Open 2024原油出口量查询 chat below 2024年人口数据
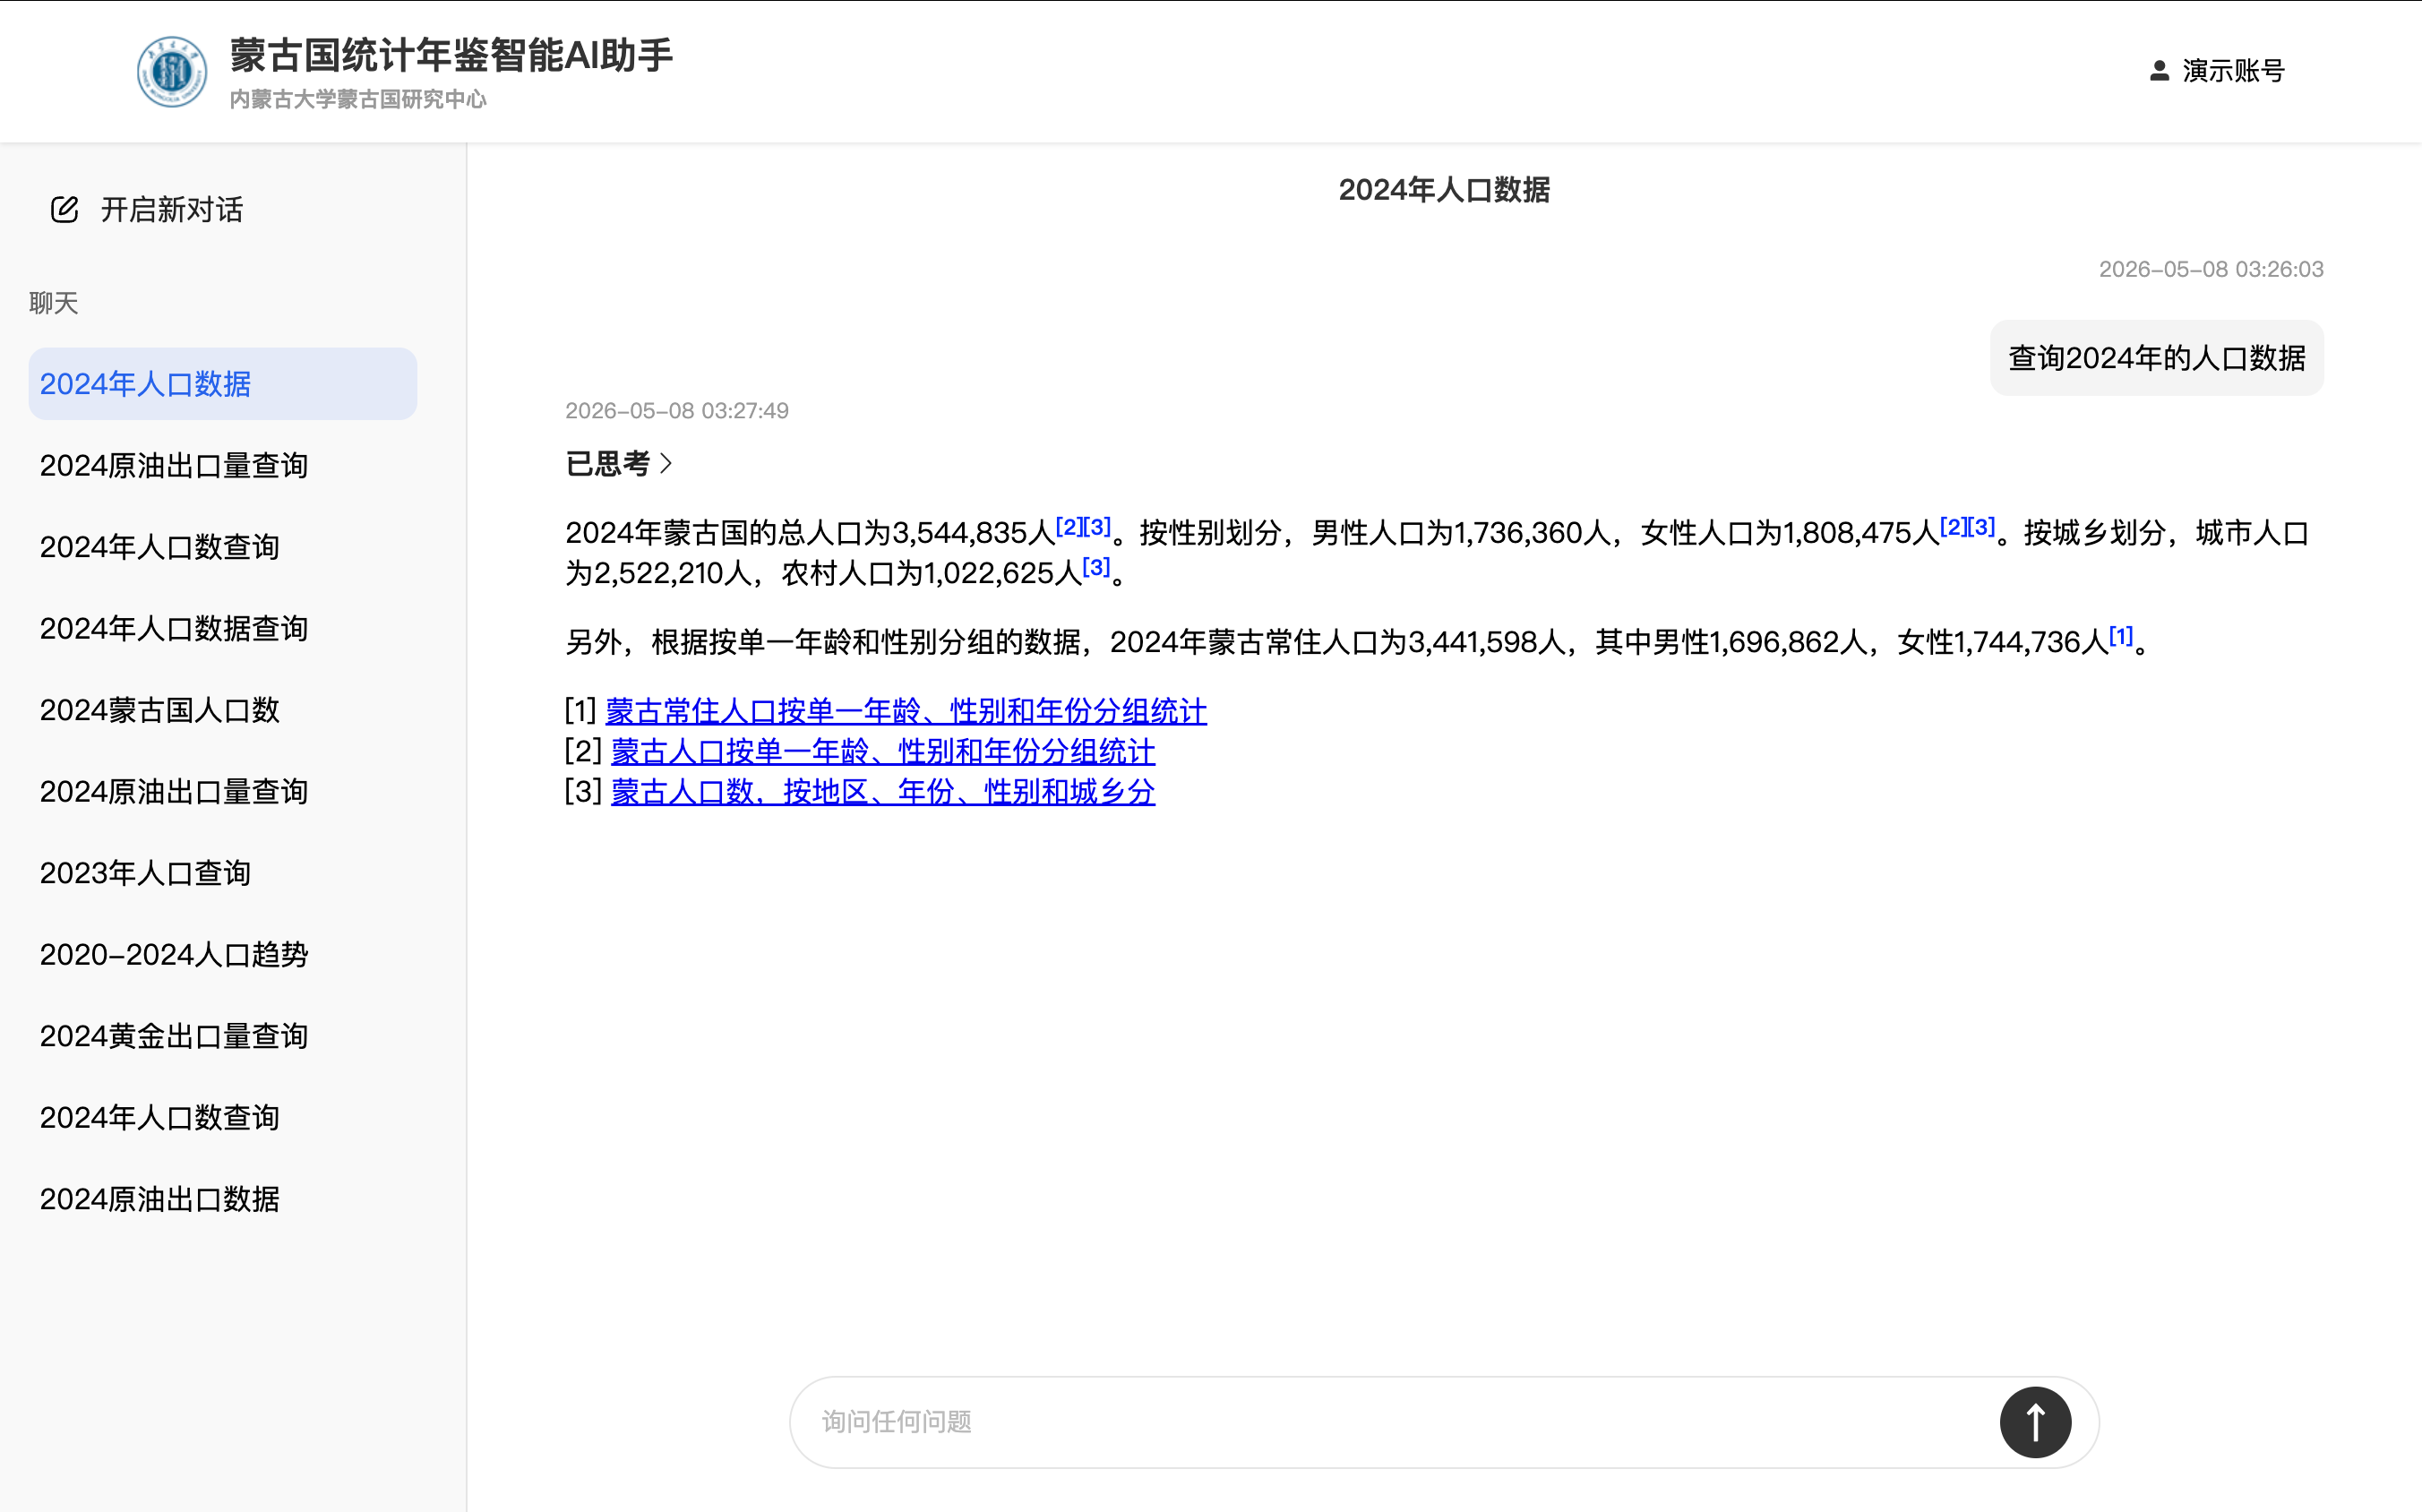This screenshot has width=2422, height=1512. pos(222,465)
